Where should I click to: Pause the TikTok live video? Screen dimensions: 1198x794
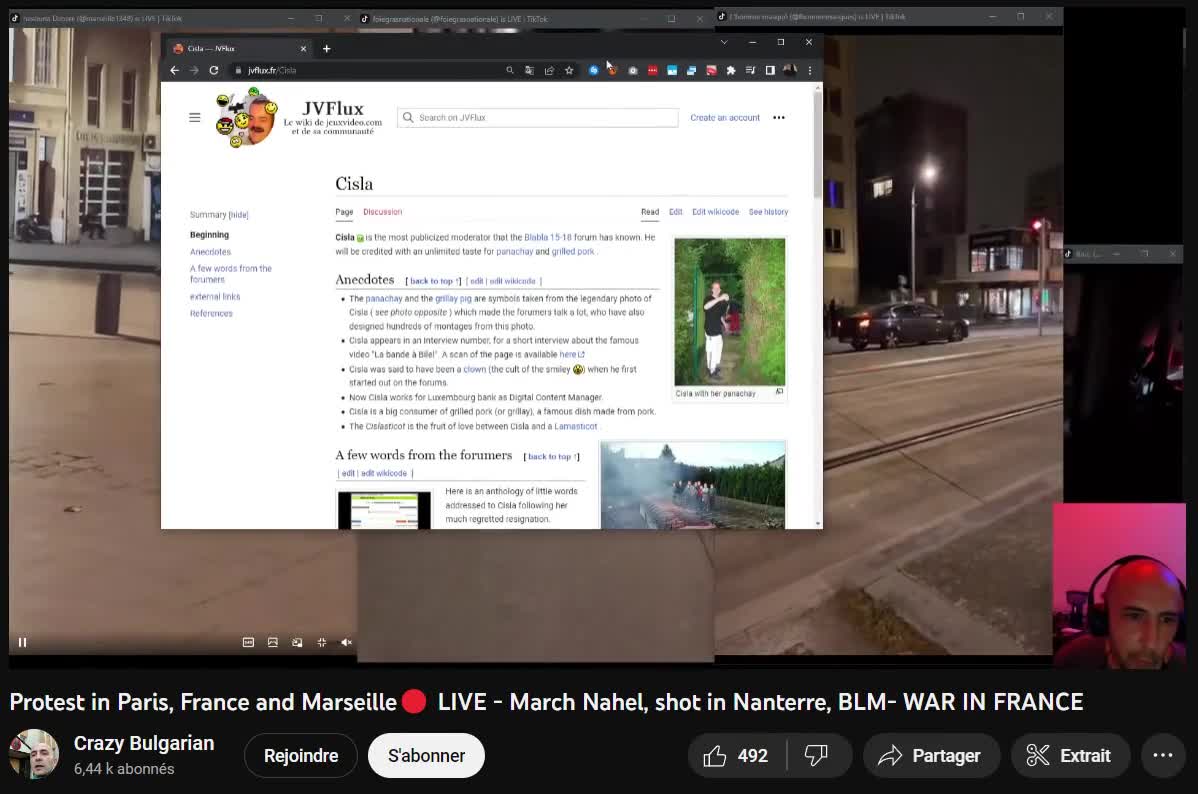click(22, 642)
